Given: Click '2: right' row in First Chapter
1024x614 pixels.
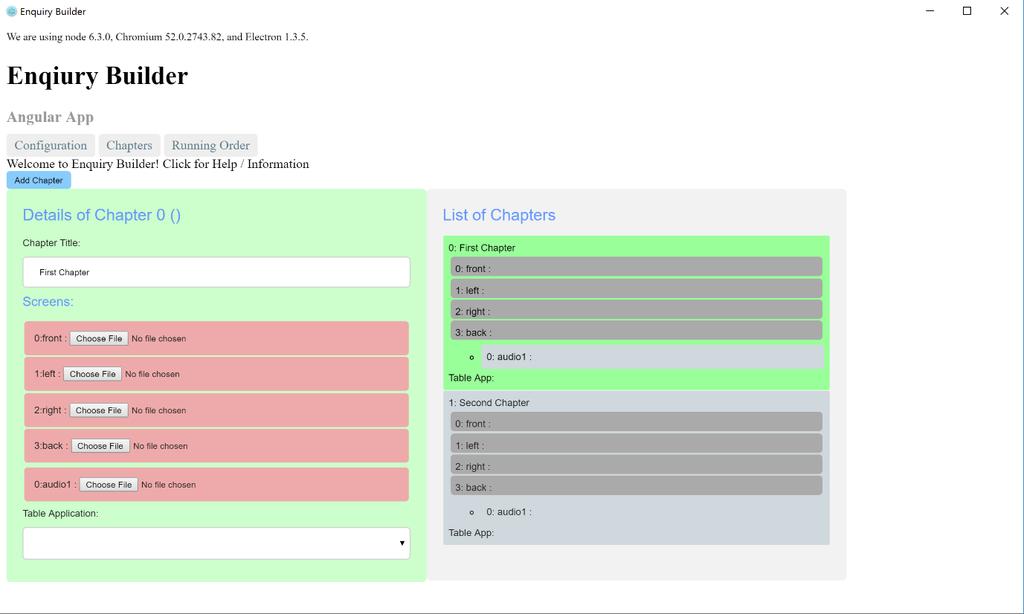Looking at the screenshot, I should pos(636,311).
